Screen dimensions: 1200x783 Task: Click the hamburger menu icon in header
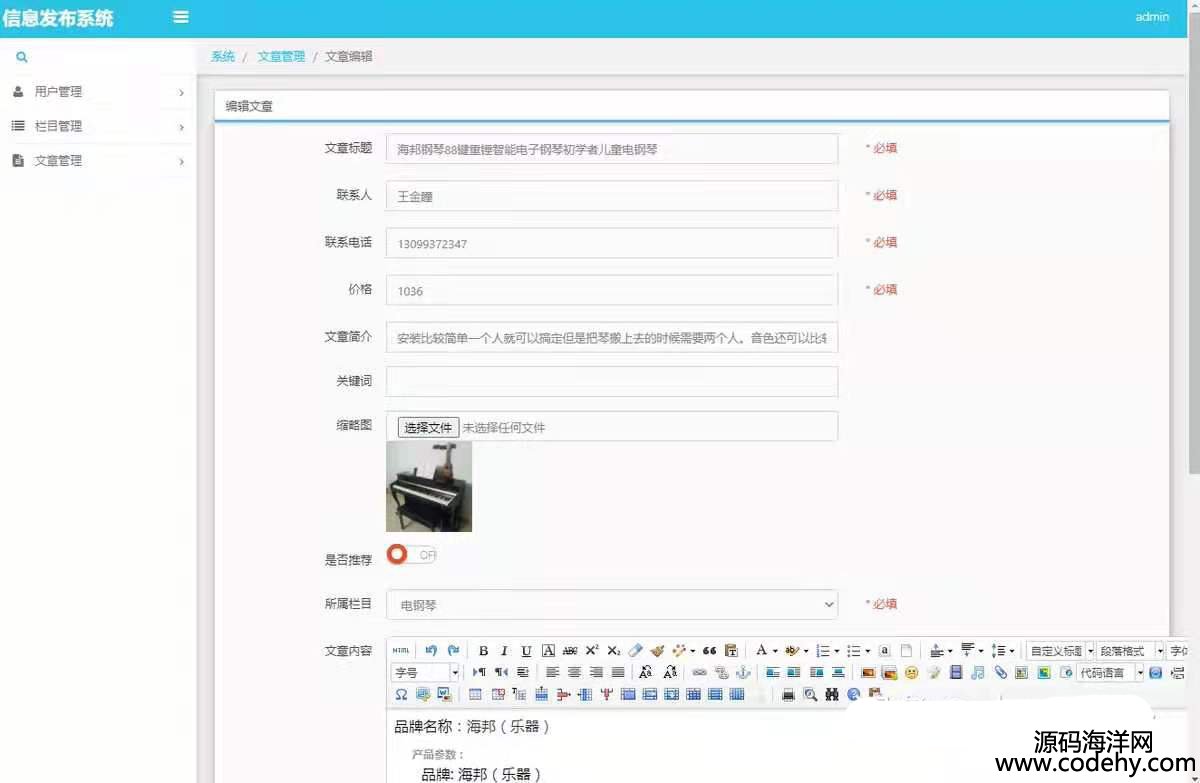click(x=181, y=17)
